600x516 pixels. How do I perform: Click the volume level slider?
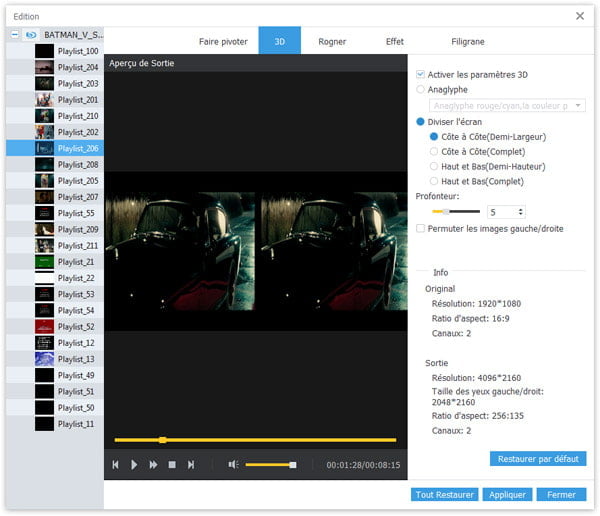click(271, 465)
